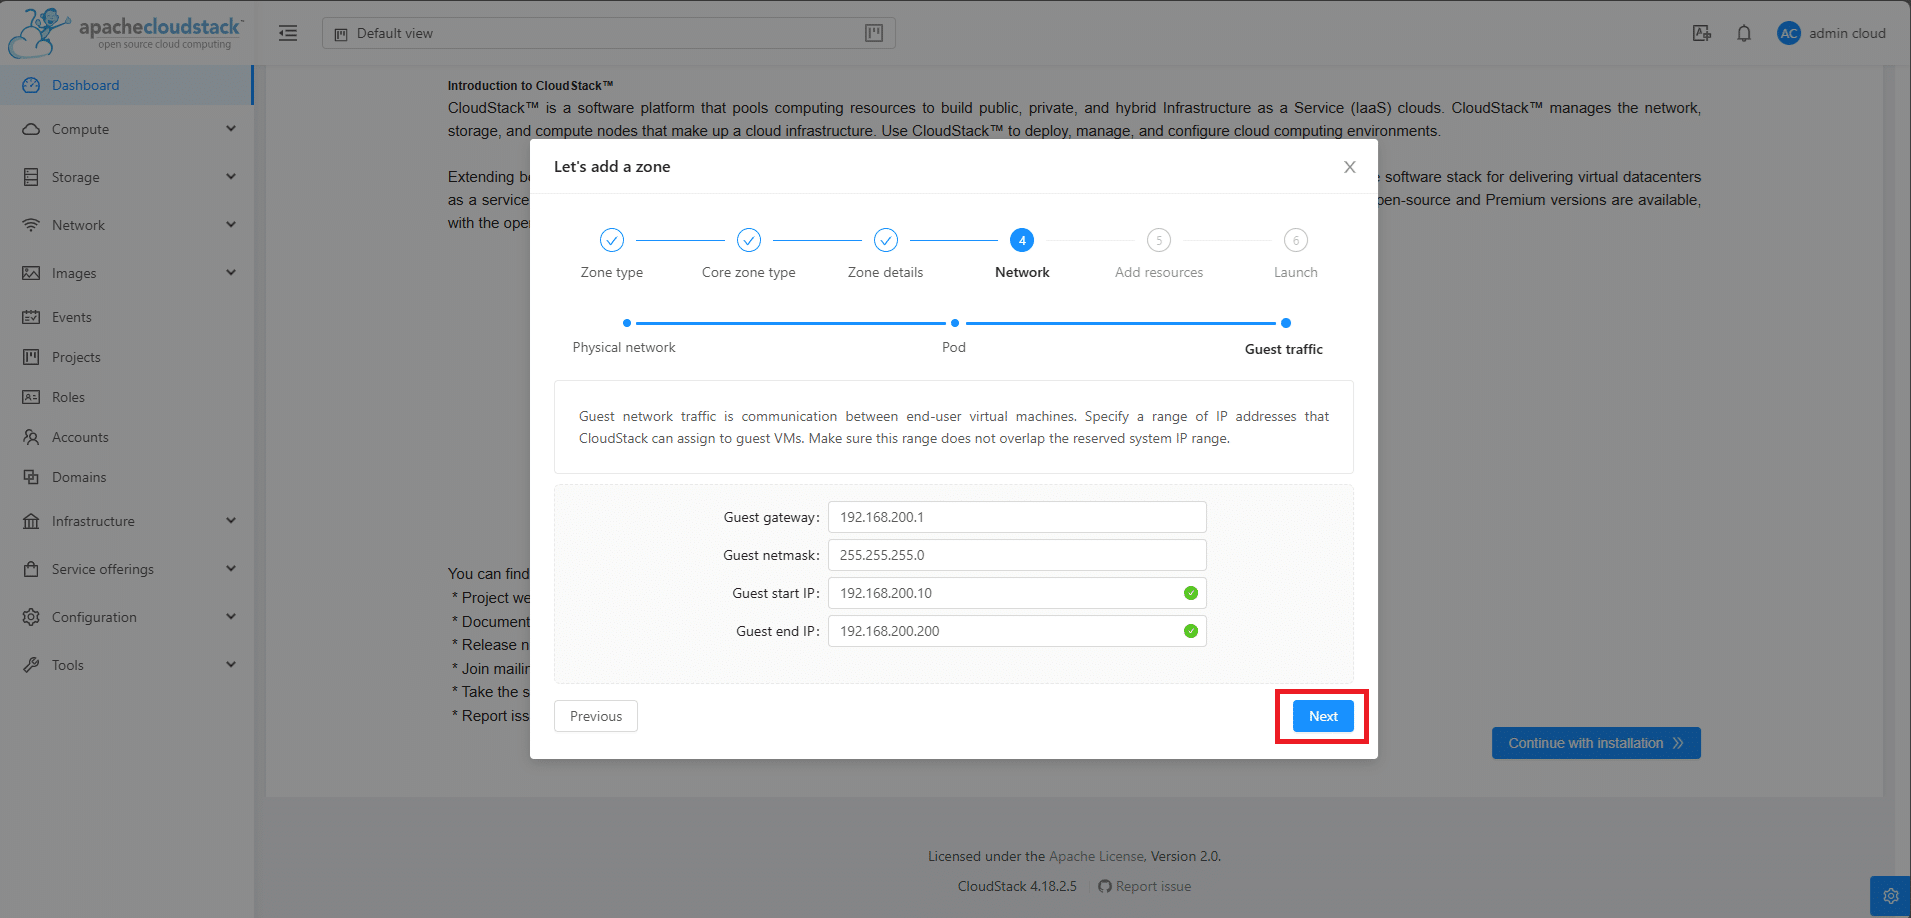Open the Report issue link
The height and width of the screenshot is (918, 1911).
coord(1144,886)
